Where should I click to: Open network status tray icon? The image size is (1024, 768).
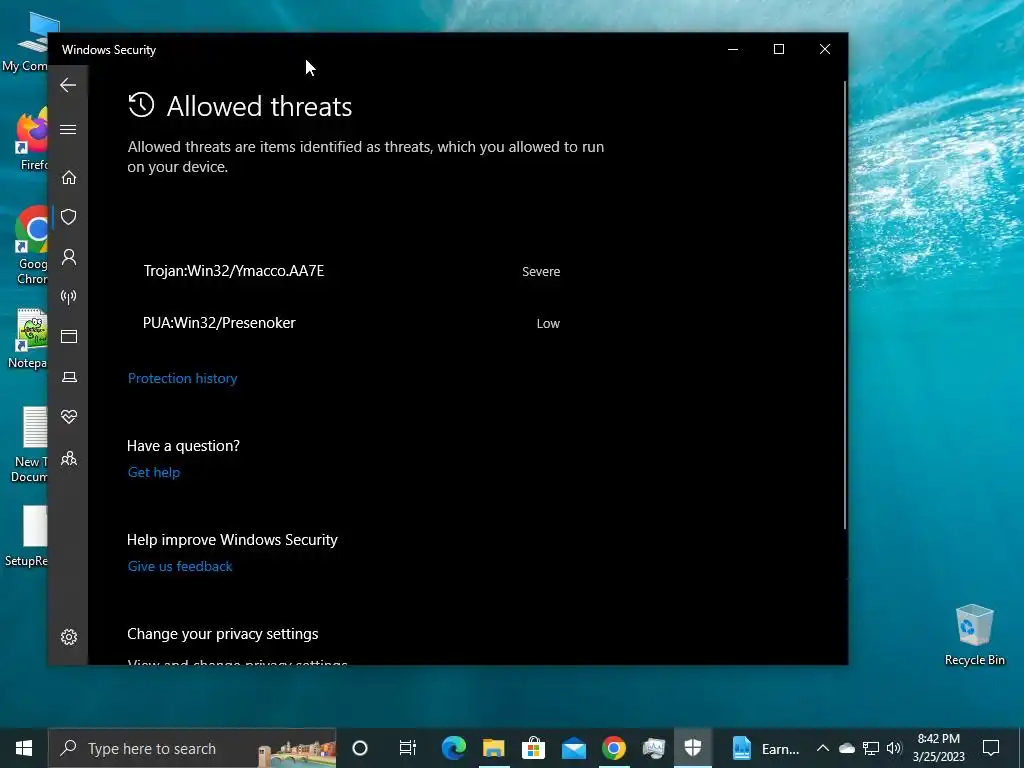click(871, 748)
